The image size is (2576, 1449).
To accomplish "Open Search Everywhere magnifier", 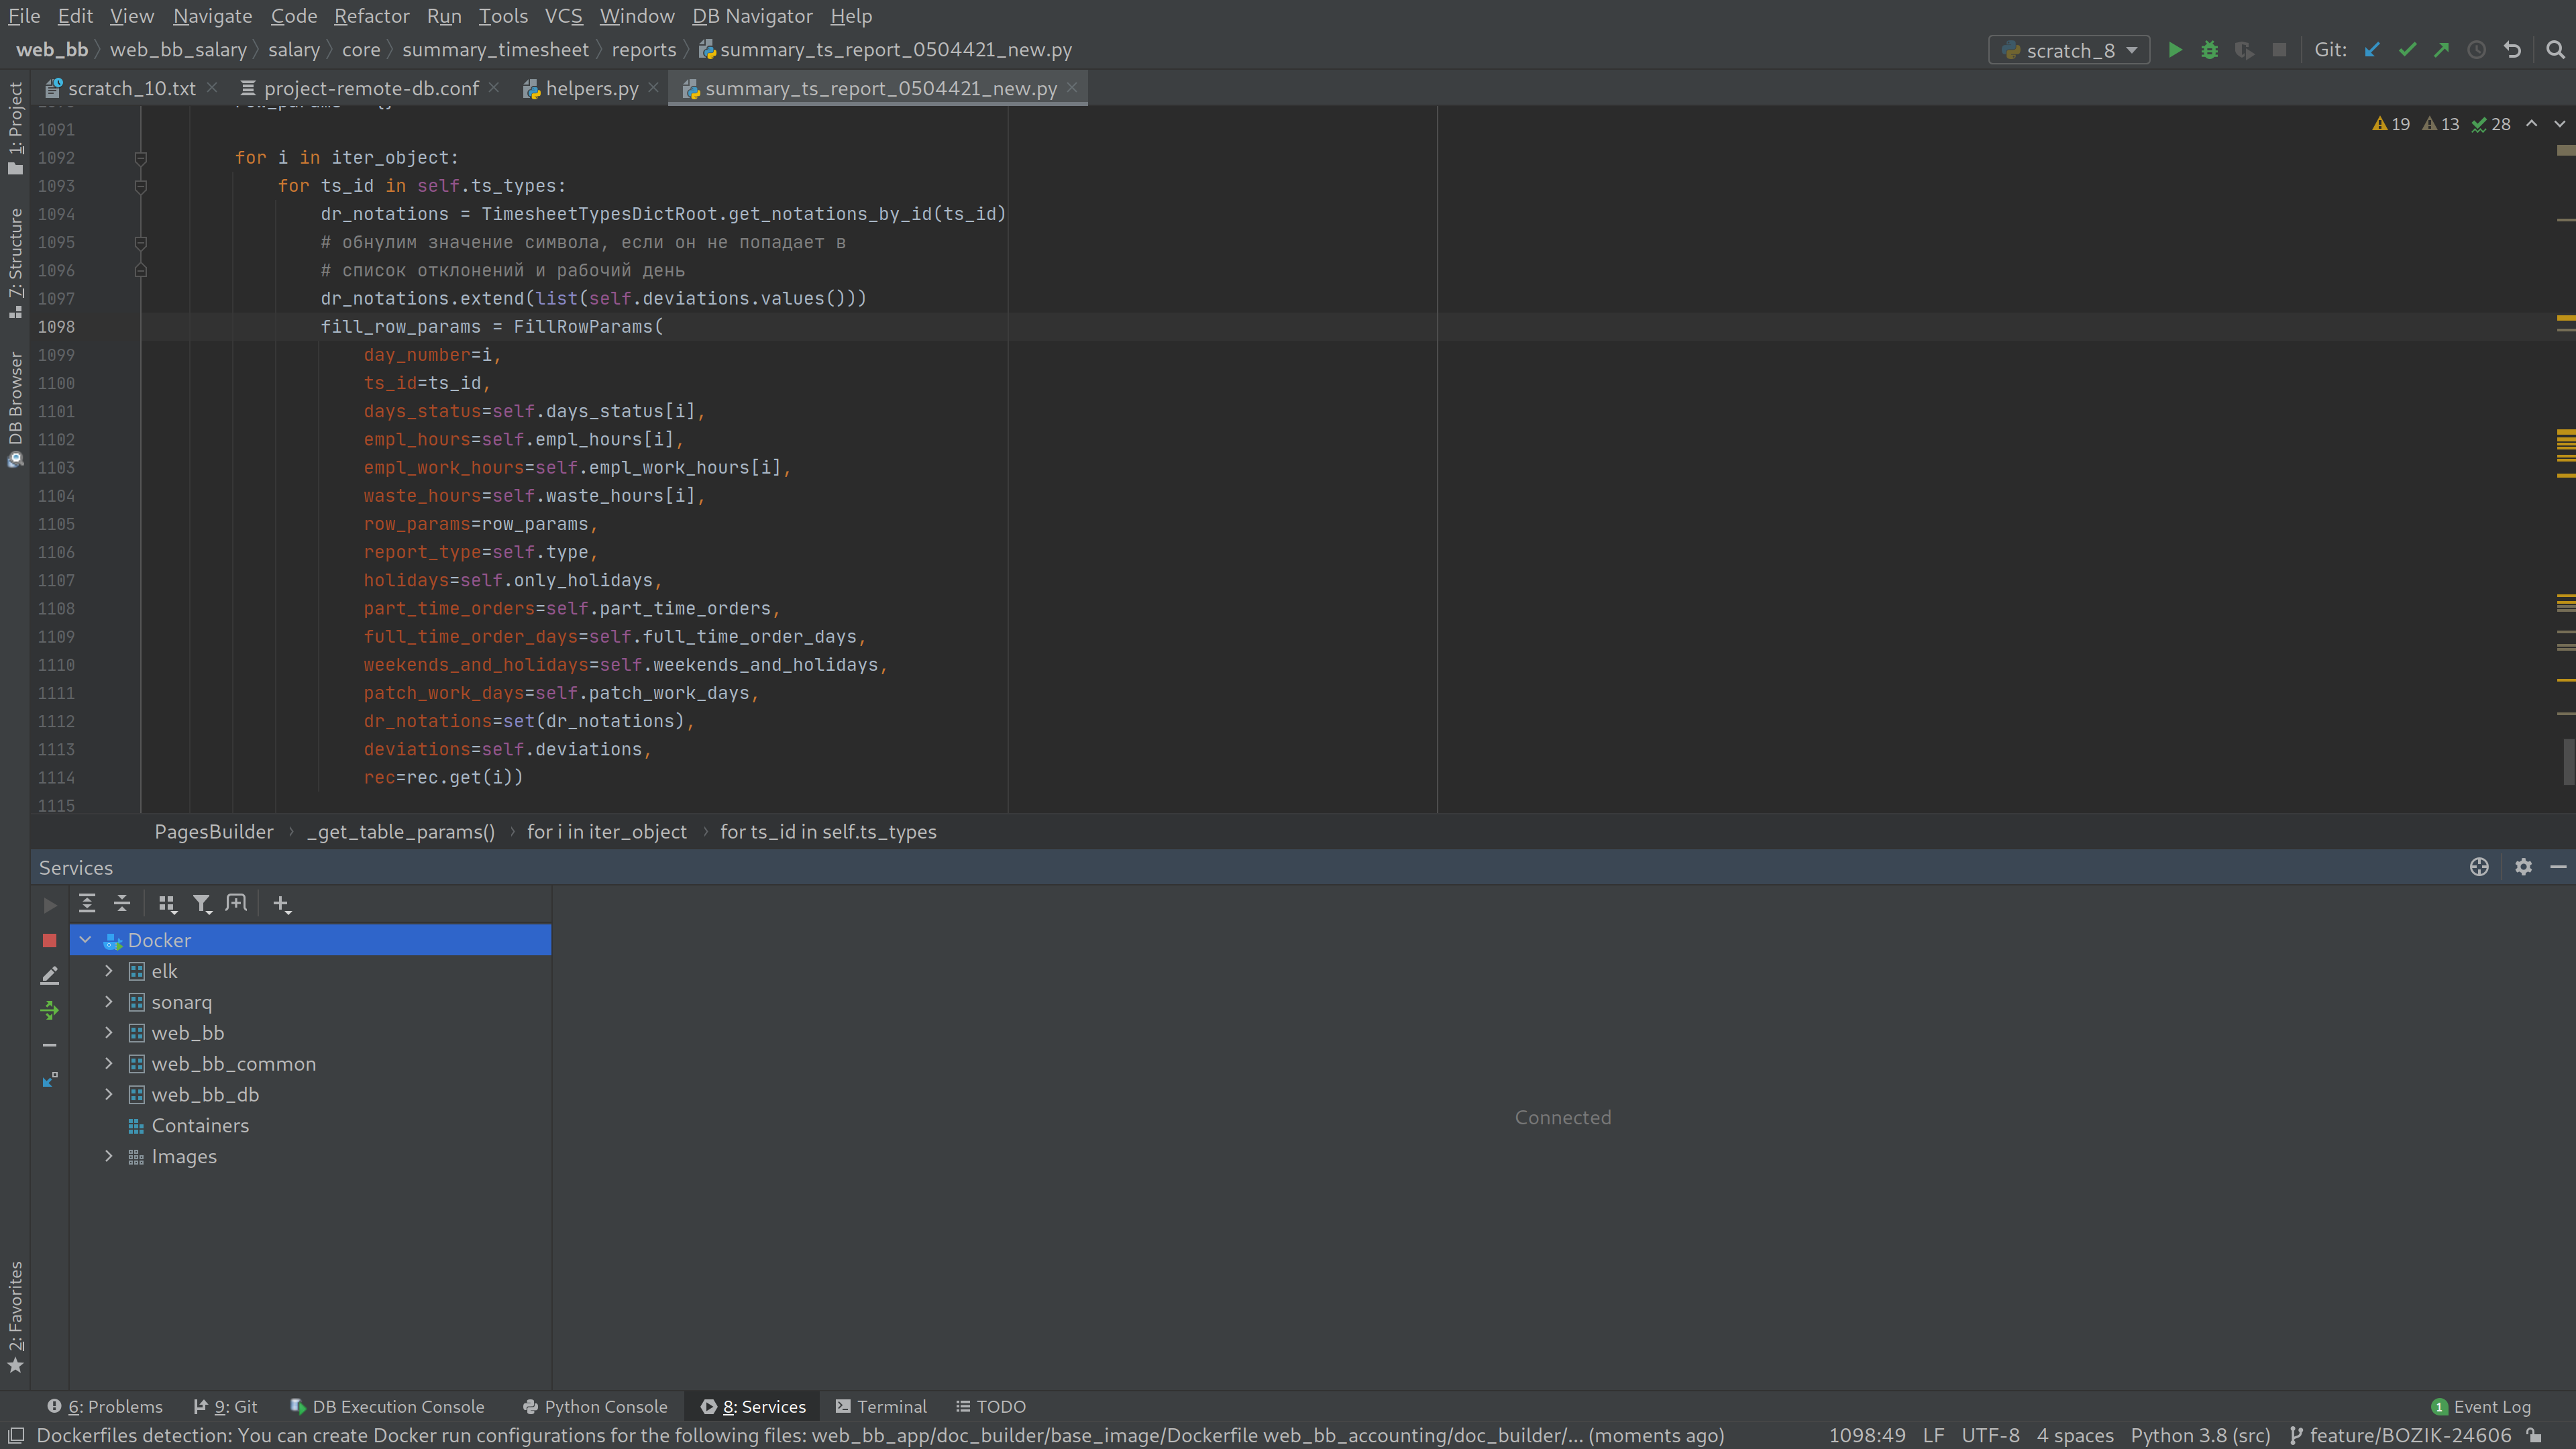I will pyautogui.click(x=2555, y=50).
